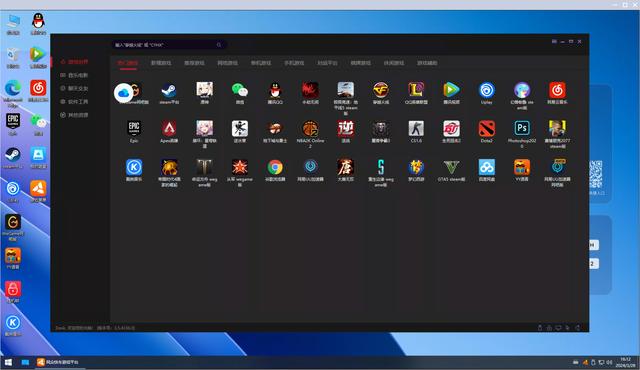Viewport: 640px width, 370px height.
Task: Launch the Age of Empires 4 icon
Action: click(x=169, y=167)
